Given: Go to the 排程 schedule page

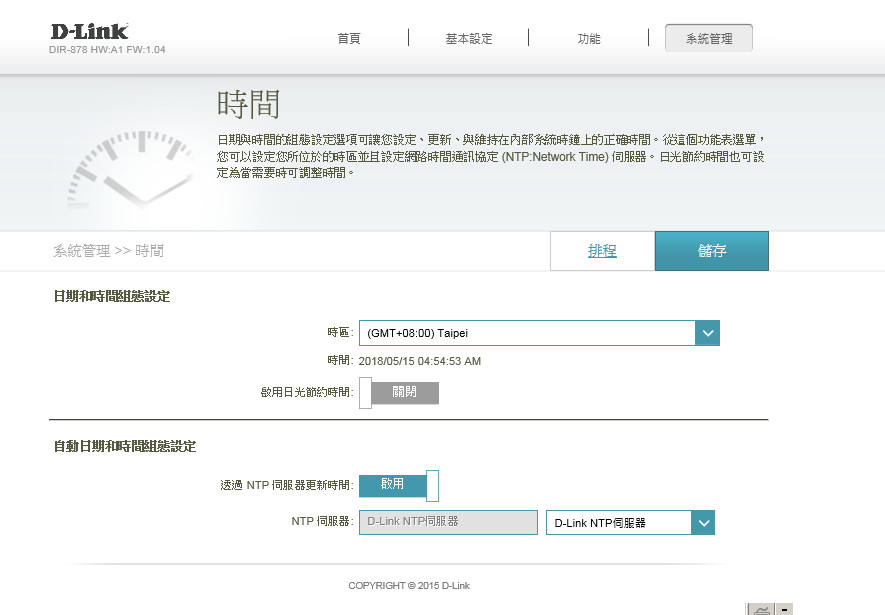Looking at the screenshot, I should tap(602, 251).
